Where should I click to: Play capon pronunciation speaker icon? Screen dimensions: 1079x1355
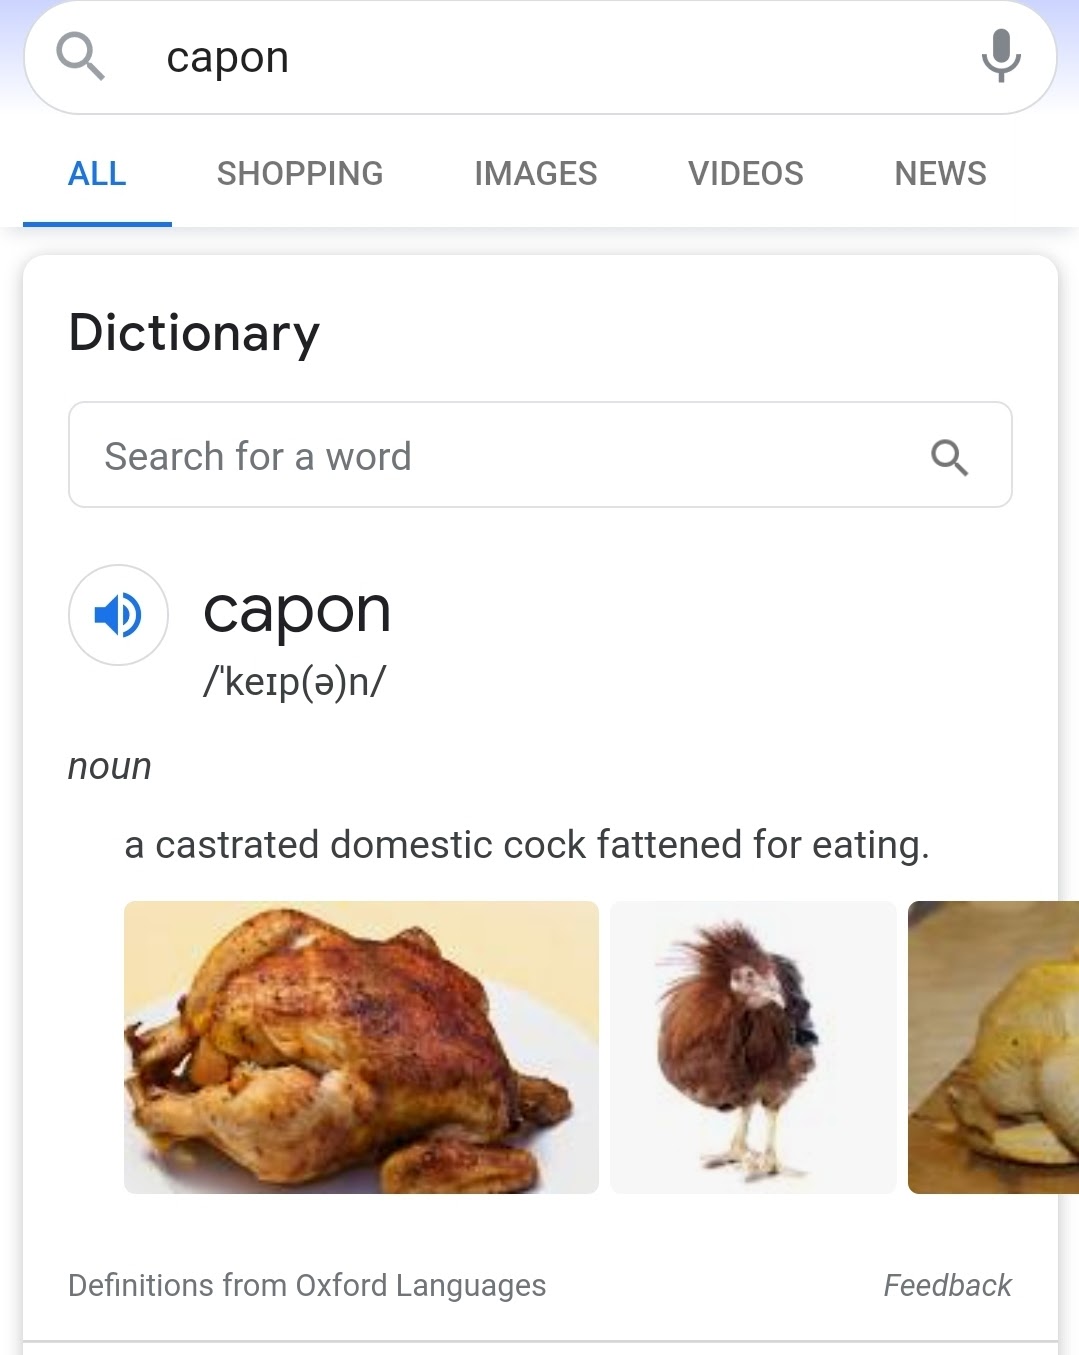[x=118, y=615]
